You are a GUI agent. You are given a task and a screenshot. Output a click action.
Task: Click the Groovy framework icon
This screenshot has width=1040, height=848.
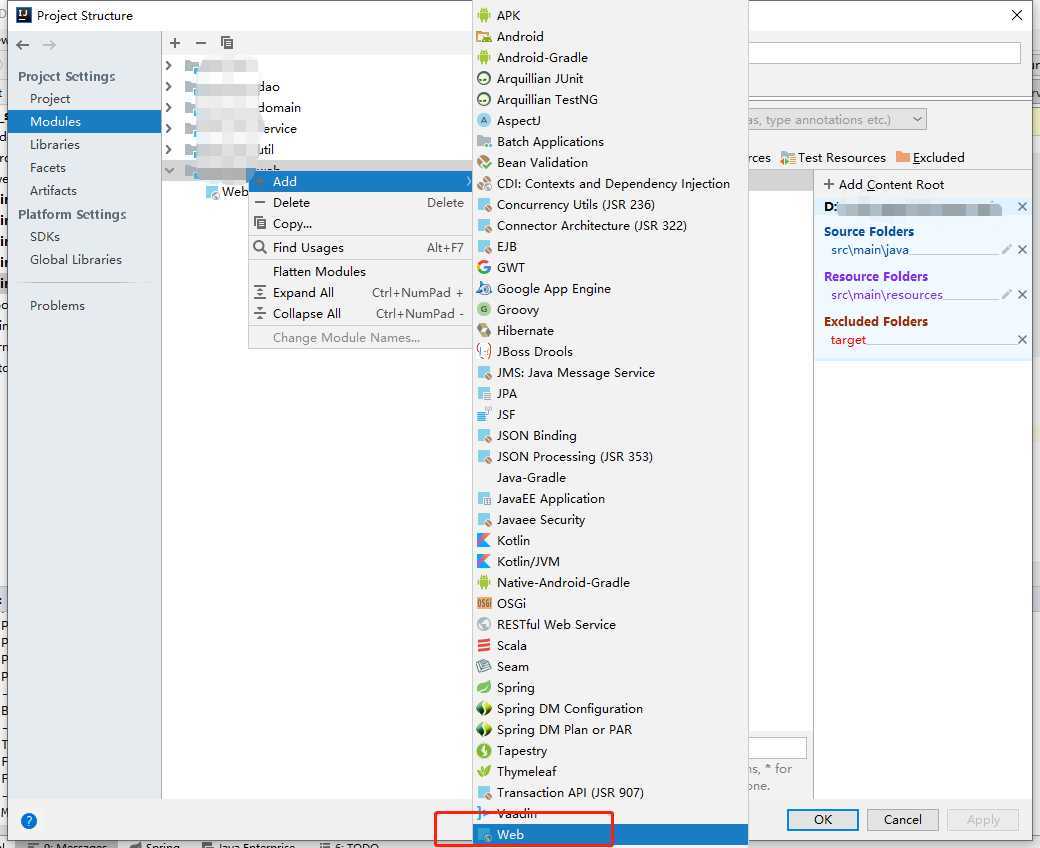coord(484,310)
